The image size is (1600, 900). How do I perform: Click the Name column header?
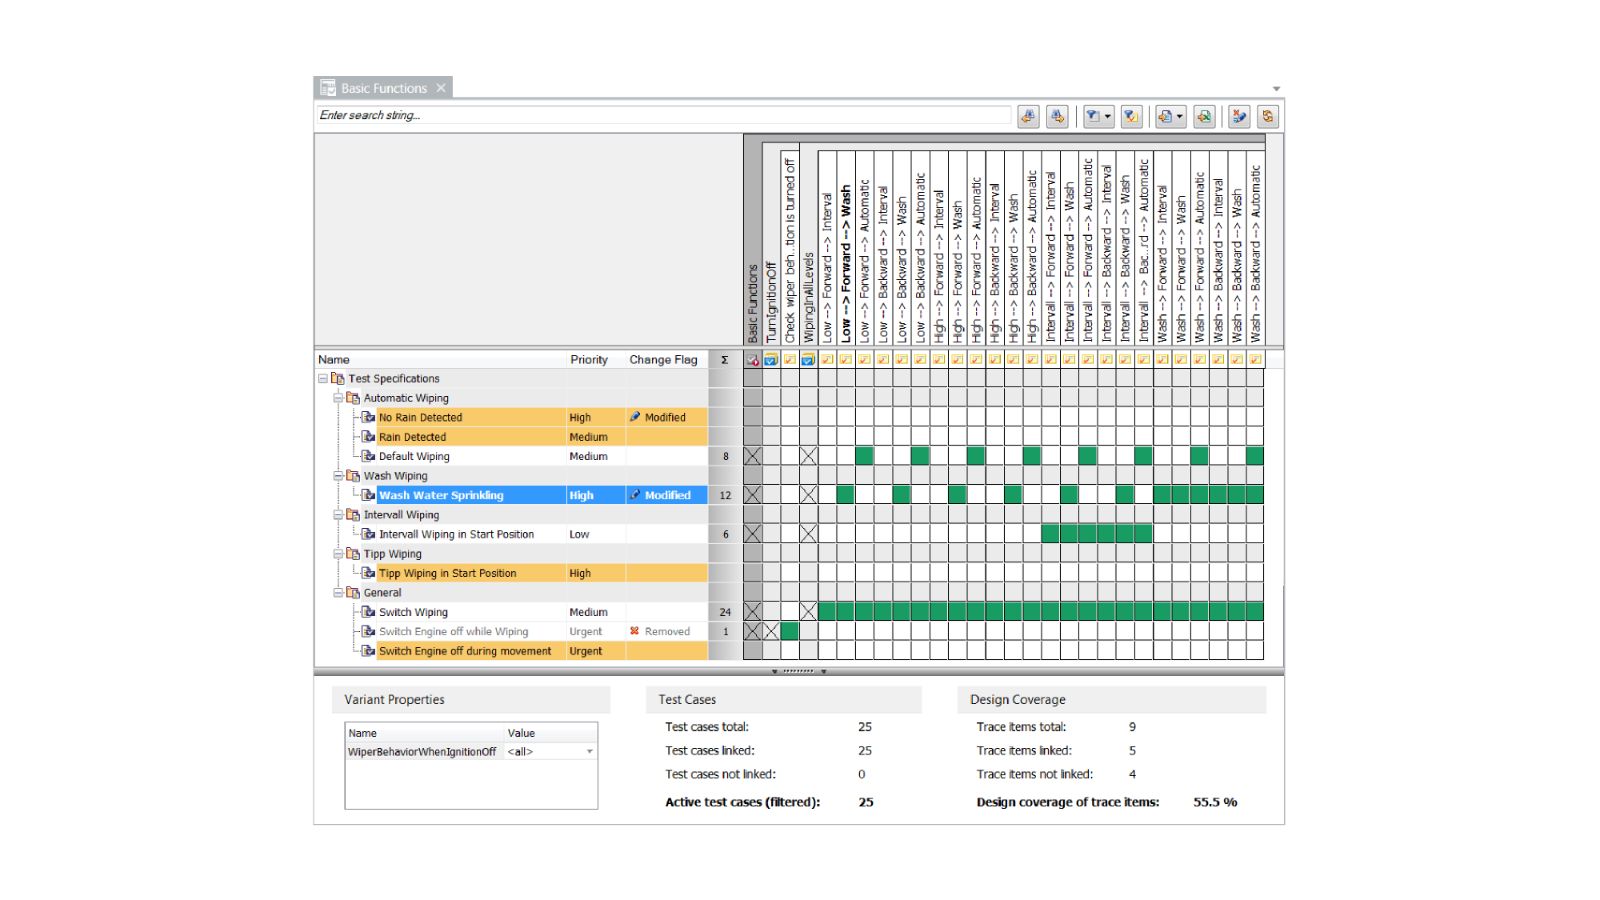(x=440, y=360)
